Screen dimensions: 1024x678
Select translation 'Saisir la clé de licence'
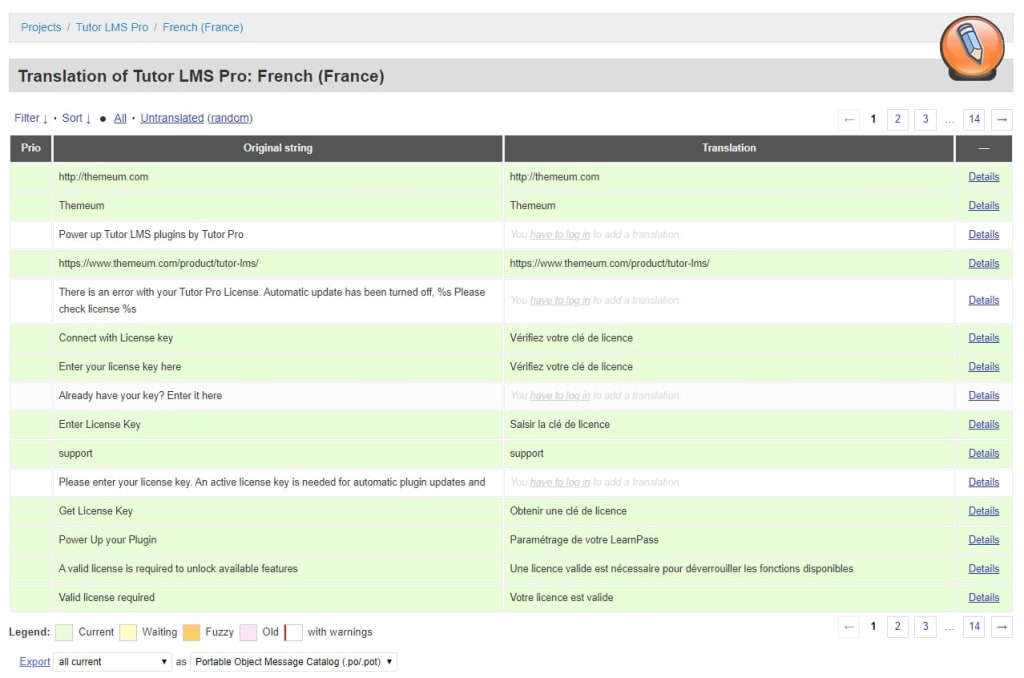point(560,425)
